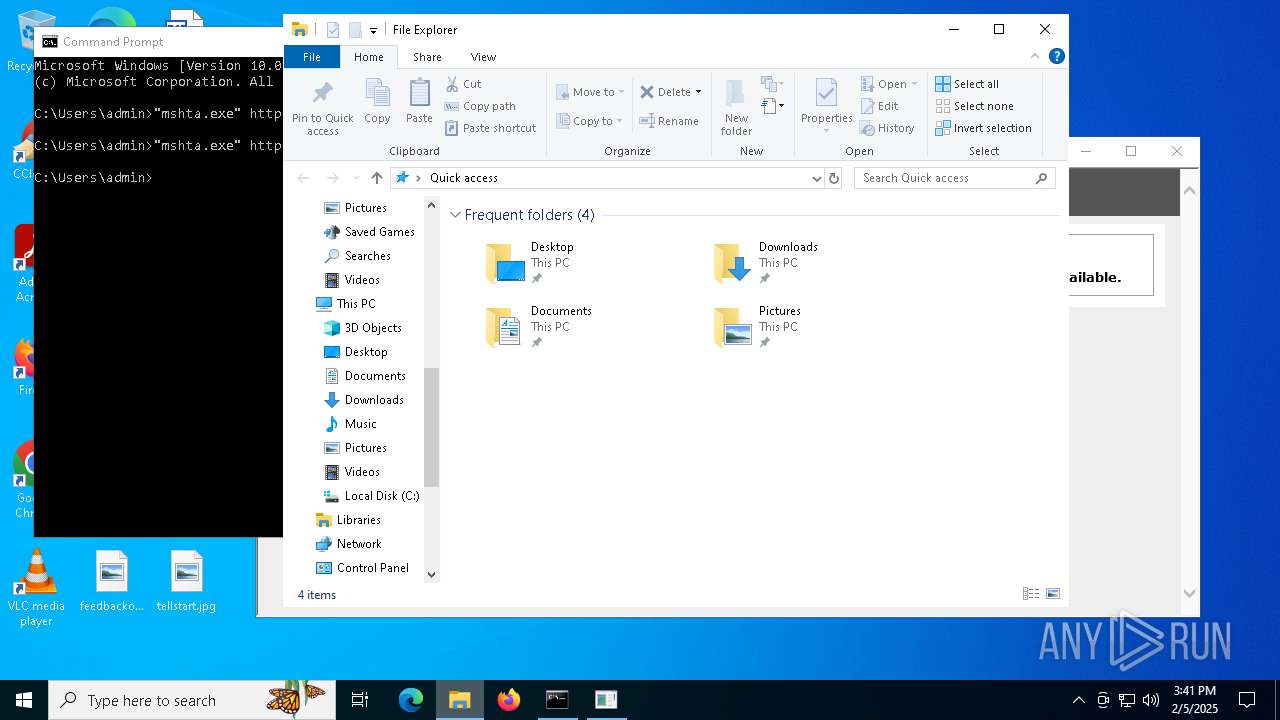Click Invert selection
The width and height of the screenshot is (1280, 720).
[x=983, y=128]
